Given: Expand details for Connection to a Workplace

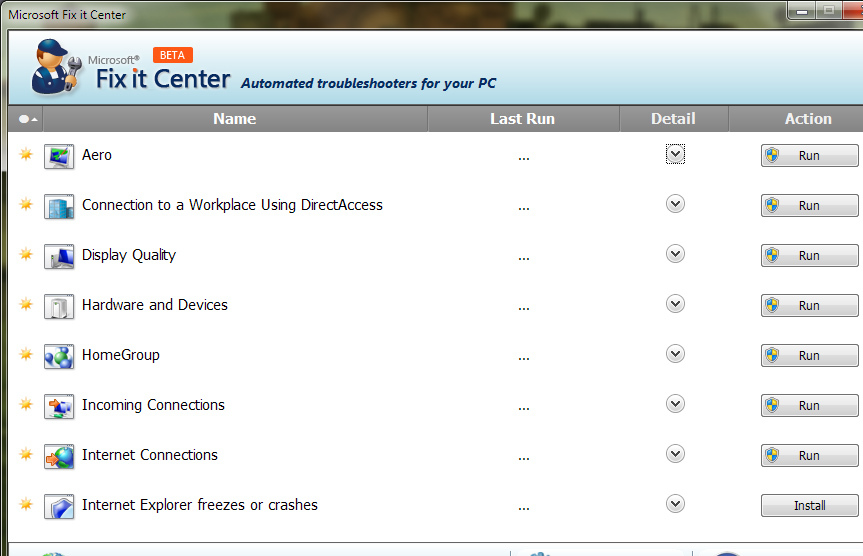Looking at the screenshot, I should click(x=675, y=204).
